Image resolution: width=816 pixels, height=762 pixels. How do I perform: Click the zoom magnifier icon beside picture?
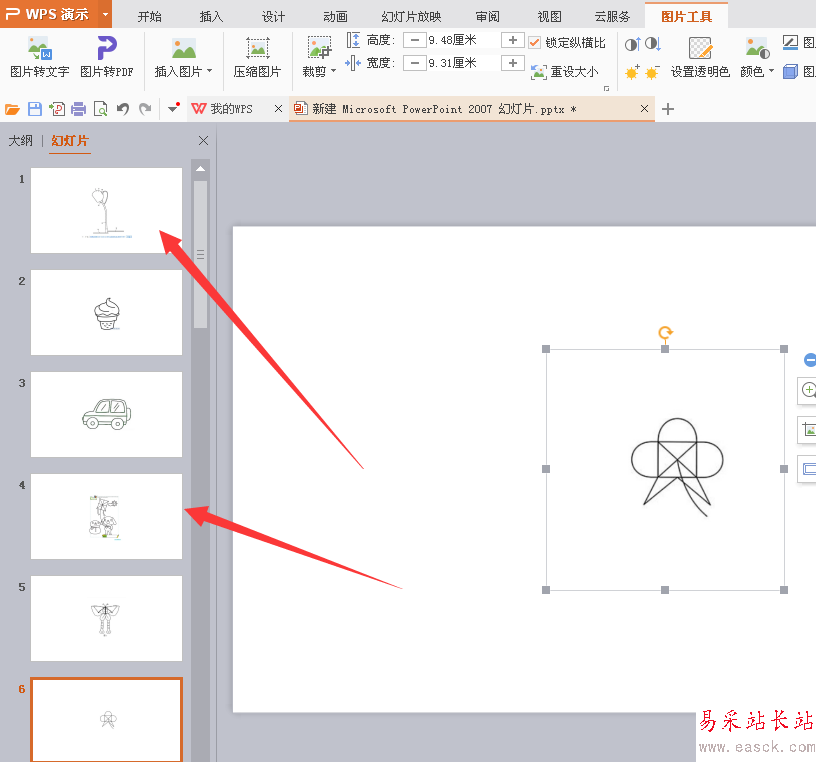coord(809,390)
